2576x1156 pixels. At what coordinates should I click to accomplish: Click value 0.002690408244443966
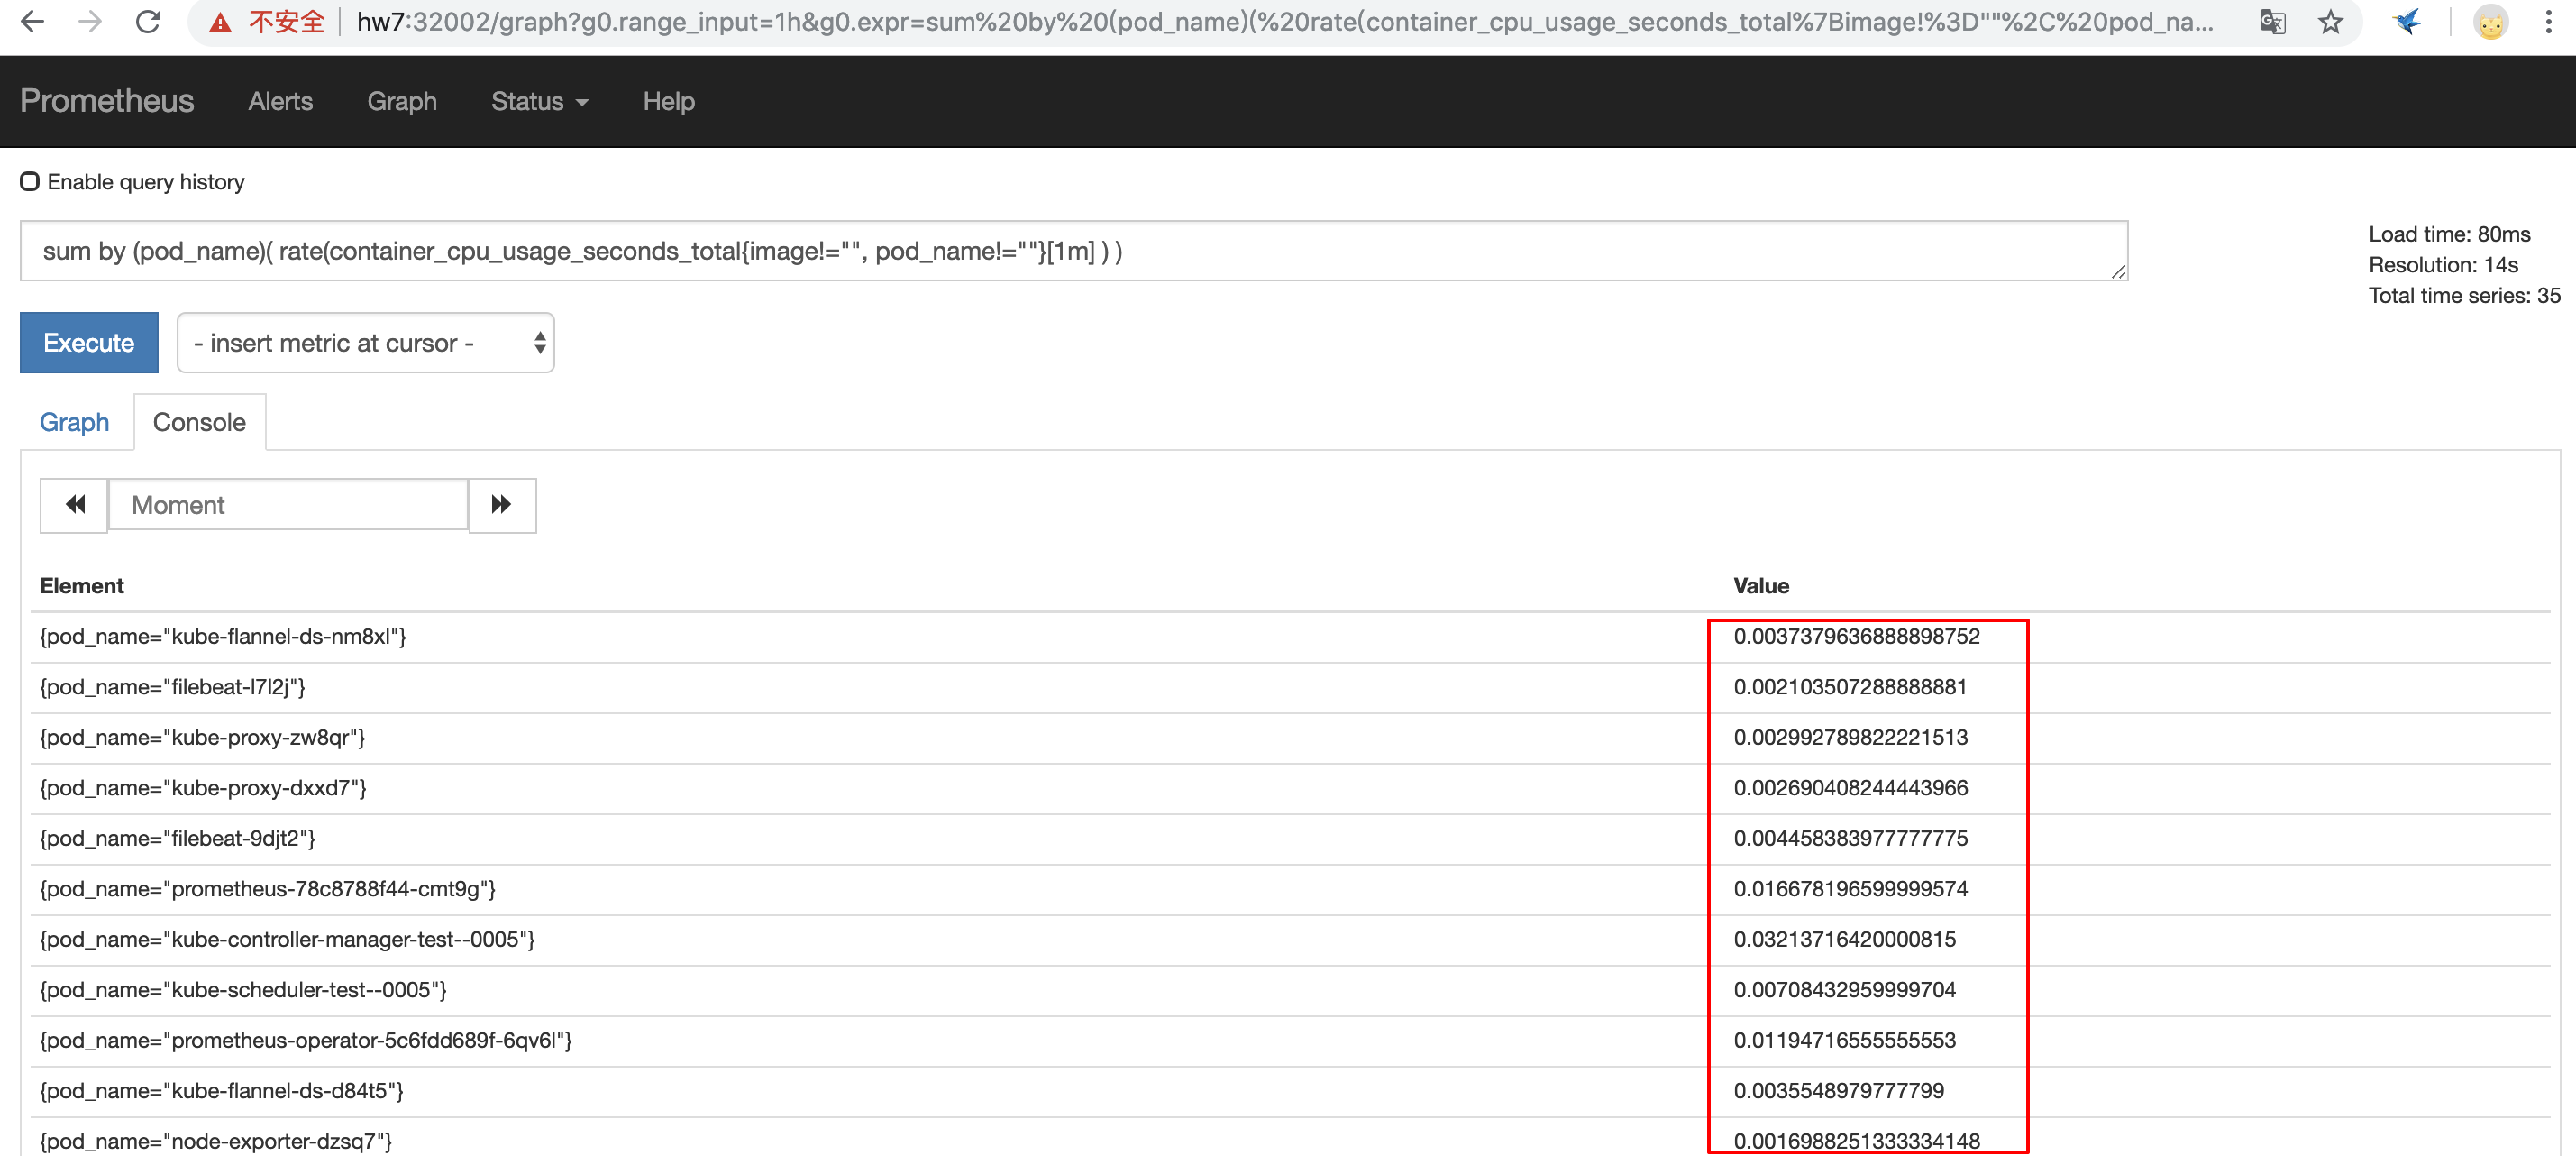(x=1850, y=788)
